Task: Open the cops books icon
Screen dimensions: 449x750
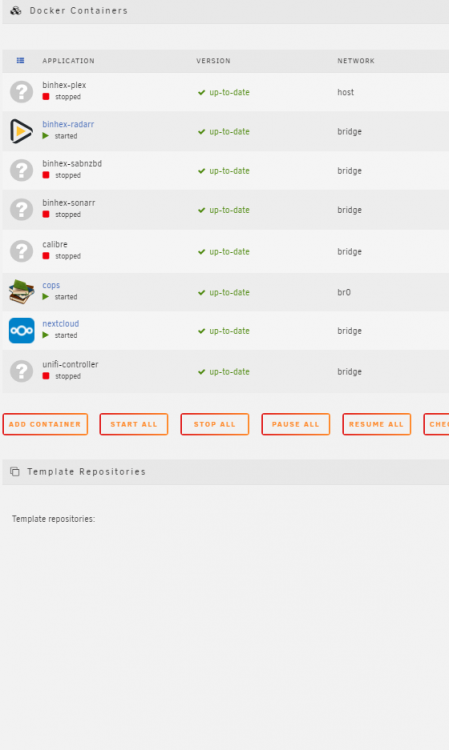Action: pos(22,292)
